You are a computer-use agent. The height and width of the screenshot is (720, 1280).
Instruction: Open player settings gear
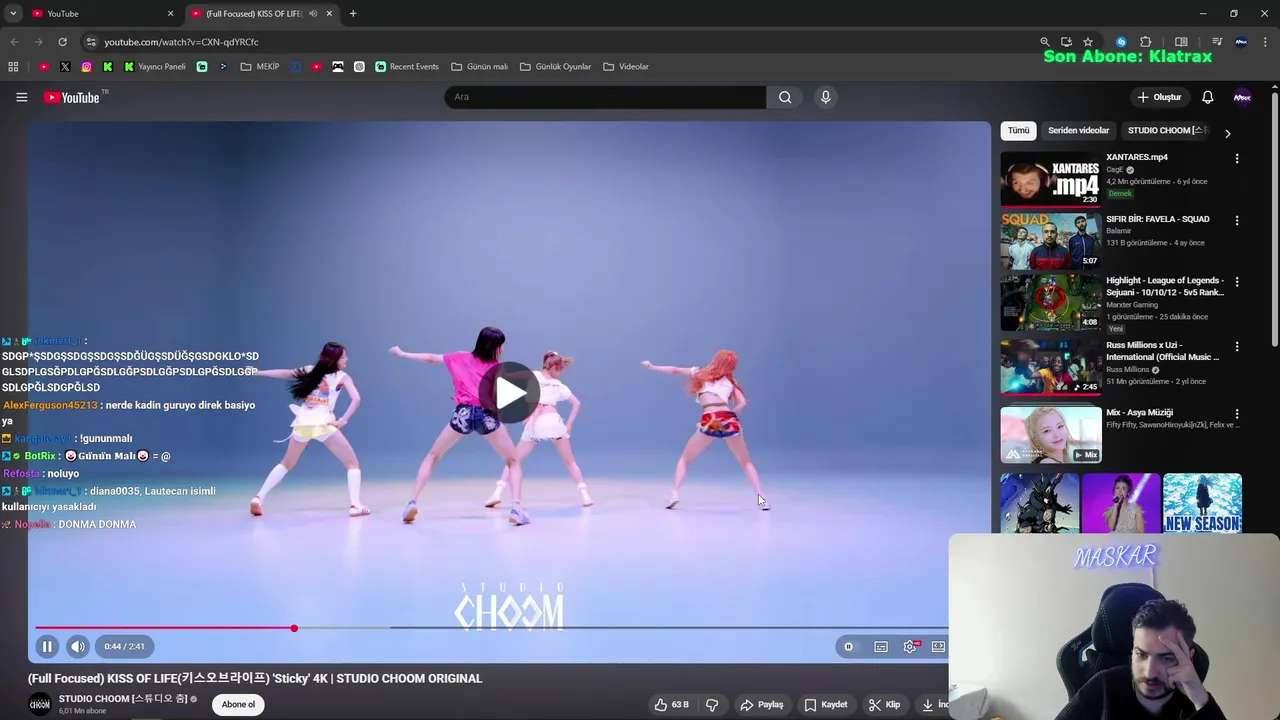pyautogui.click(x=910, y=646)
